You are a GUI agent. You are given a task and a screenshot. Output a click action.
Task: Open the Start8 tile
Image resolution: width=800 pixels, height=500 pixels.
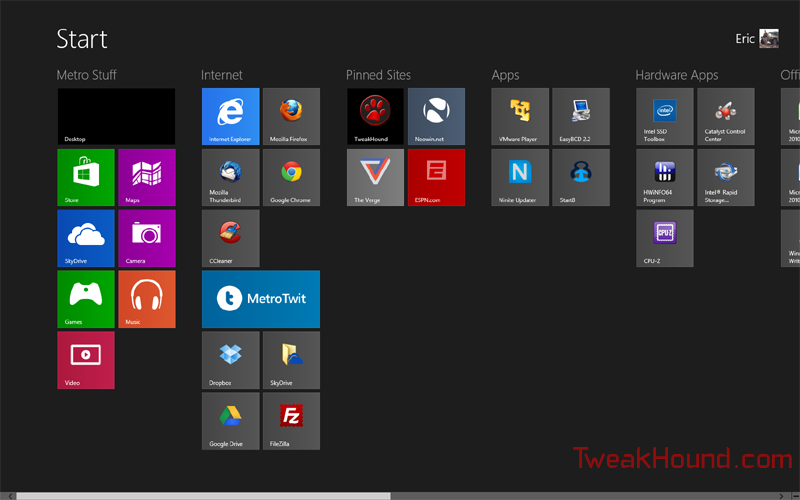click(x=581, y=178)
